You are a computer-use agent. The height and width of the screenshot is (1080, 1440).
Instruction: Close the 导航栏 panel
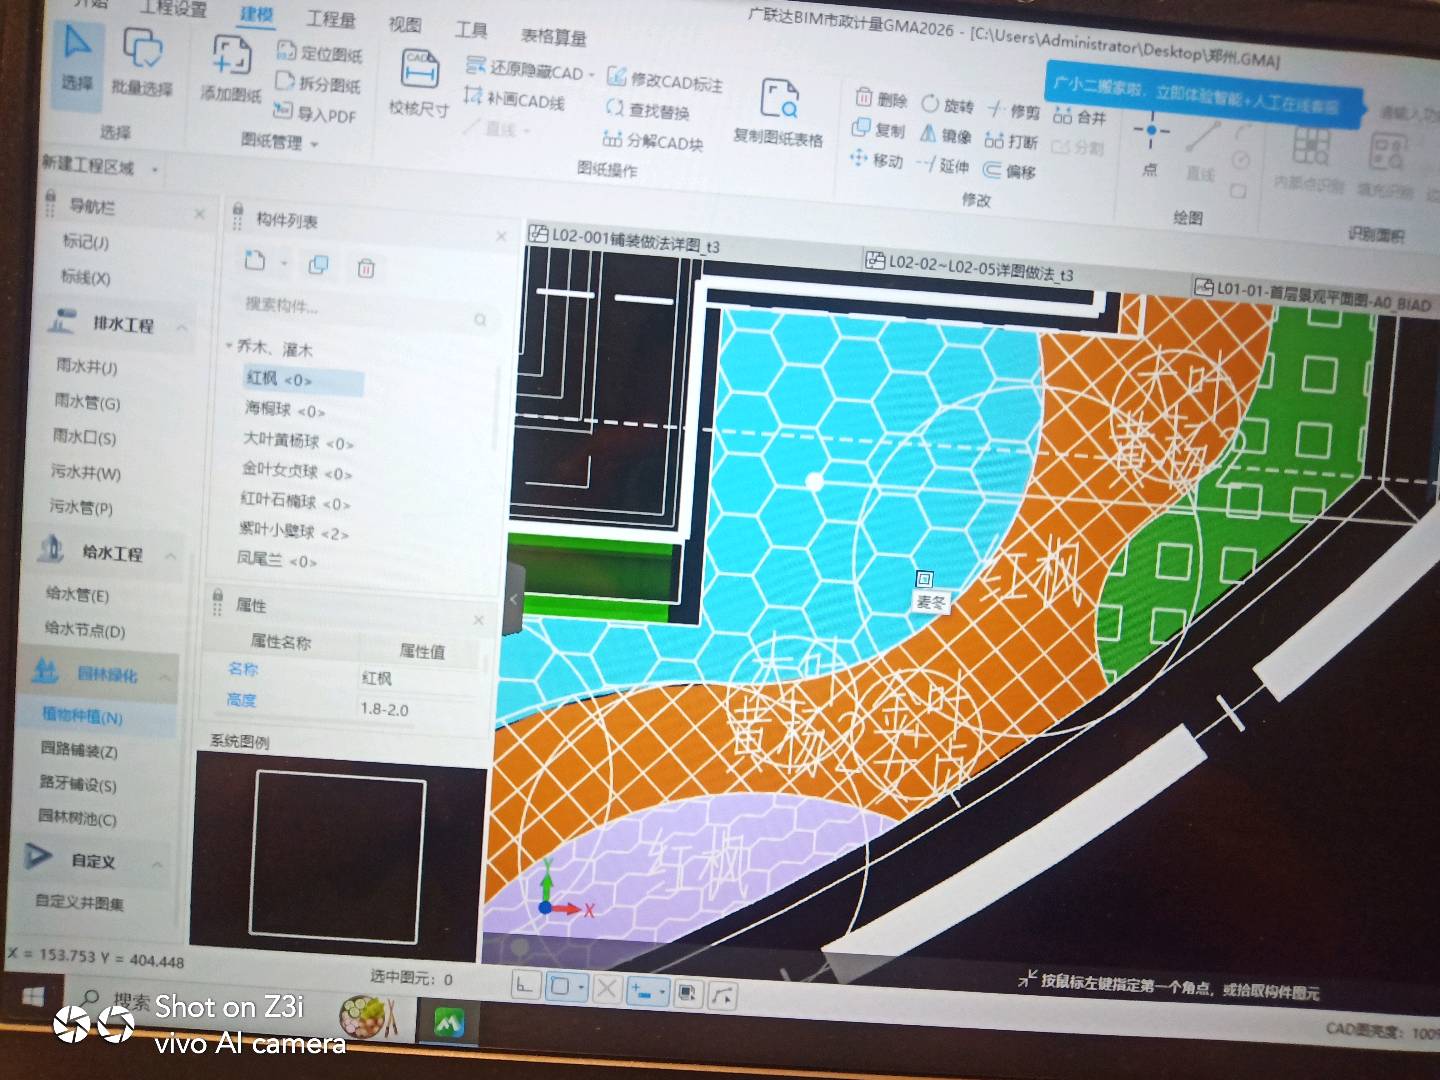tap(199, 214)
